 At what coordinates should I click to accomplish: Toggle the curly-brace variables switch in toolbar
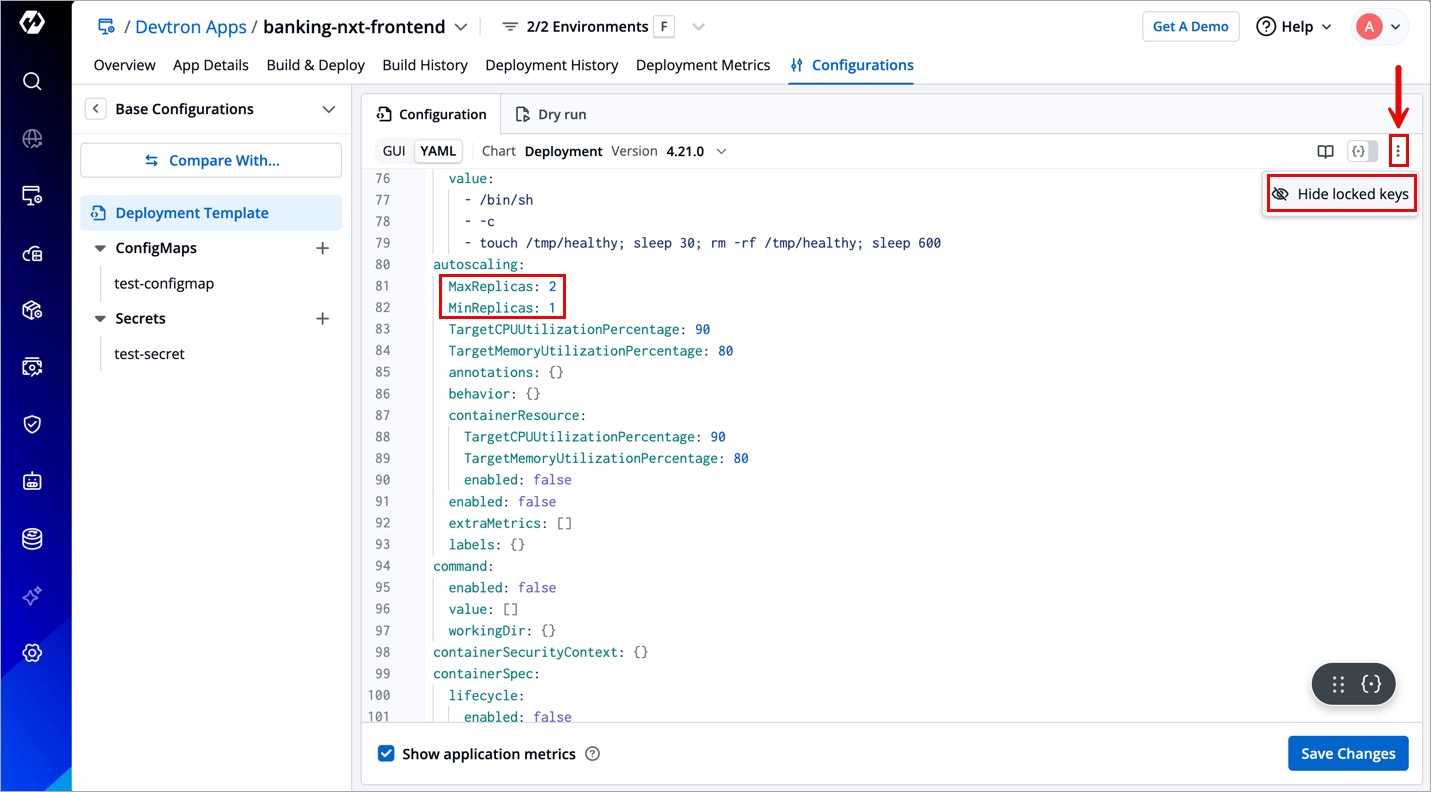pos(1362,152)
